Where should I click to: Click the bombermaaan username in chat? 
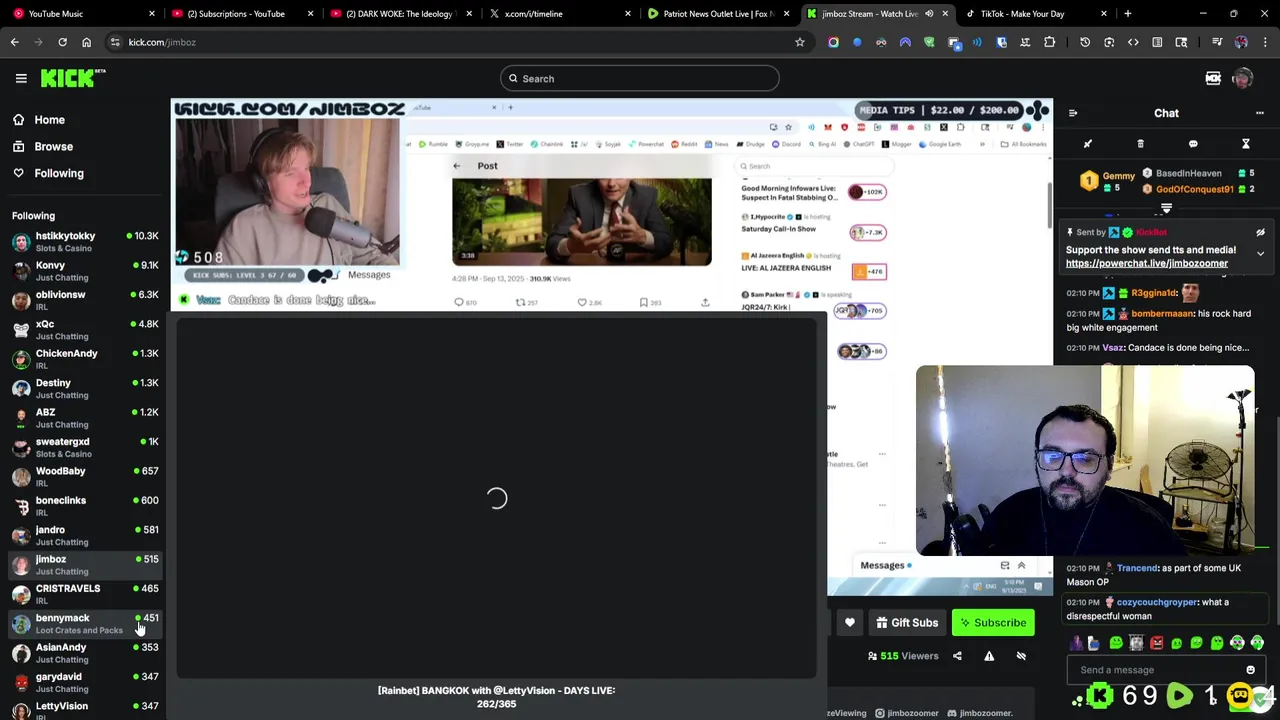(1162, 313)
